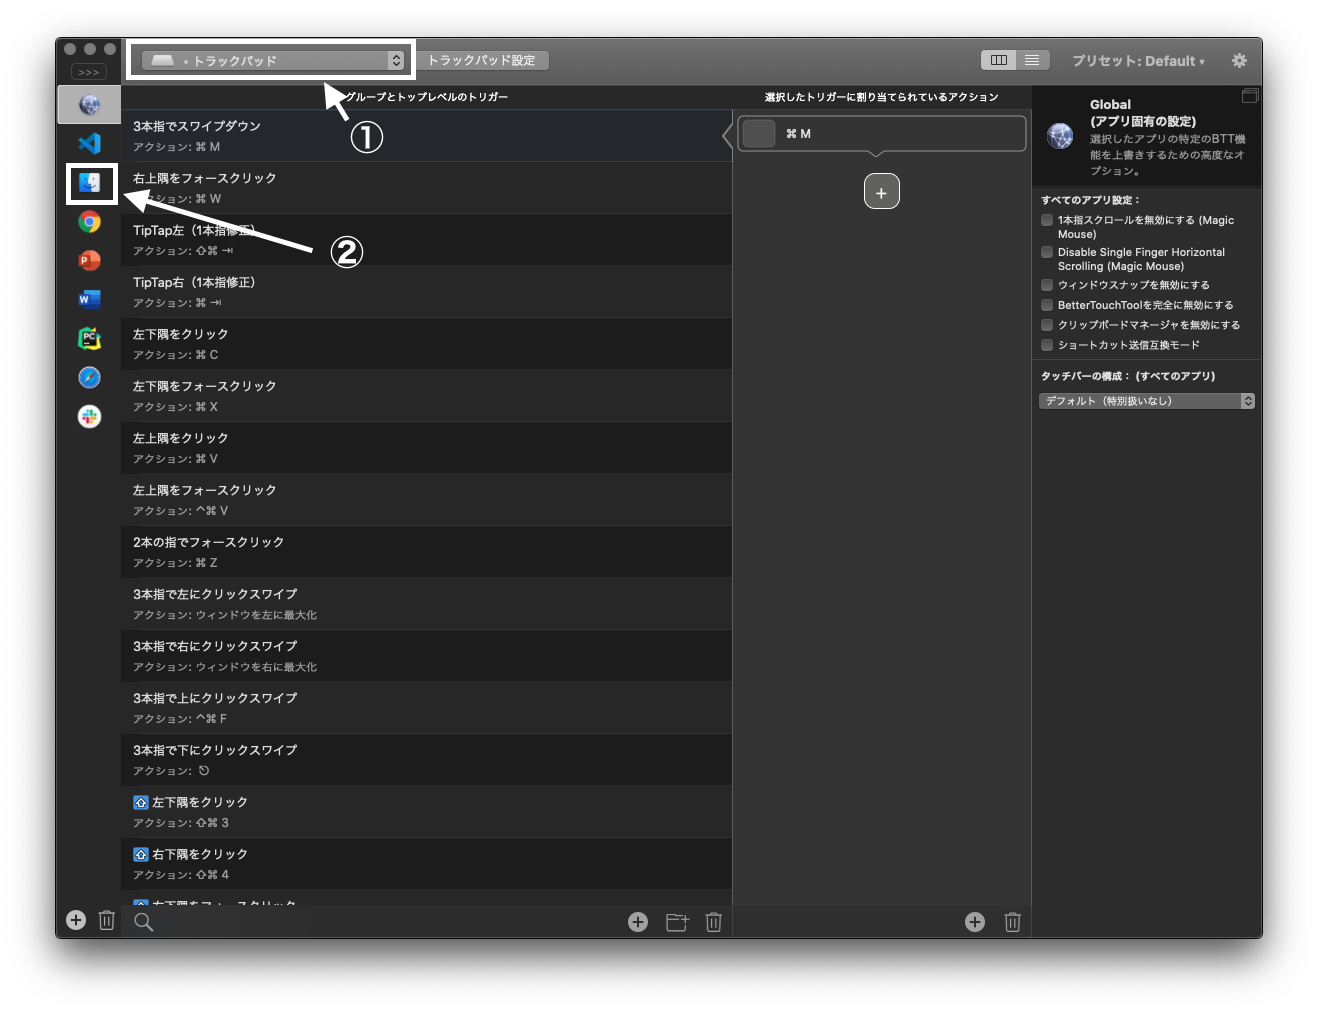Screen dimensions: 1318x1012
Task: Select the 3本指で左にクリックスワイプ trigger
Action: coord(427,604)
